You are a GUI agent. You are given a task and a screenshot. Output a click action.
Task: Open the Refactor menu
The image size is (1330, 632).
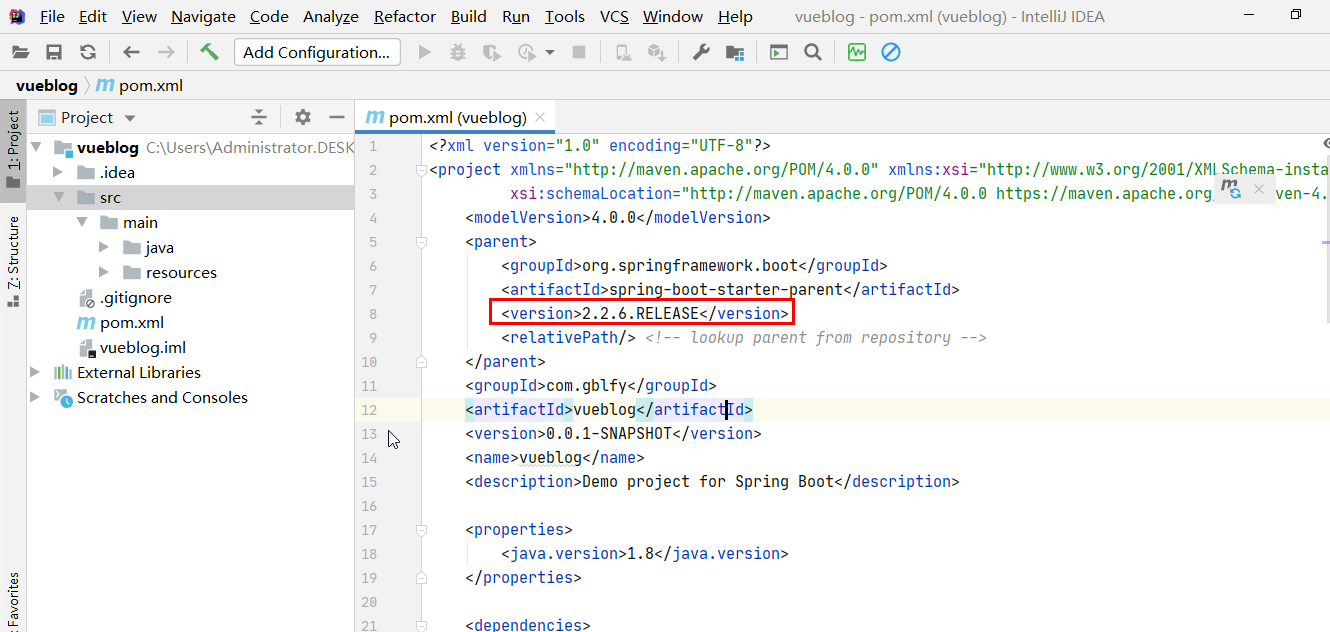point(405,16)
